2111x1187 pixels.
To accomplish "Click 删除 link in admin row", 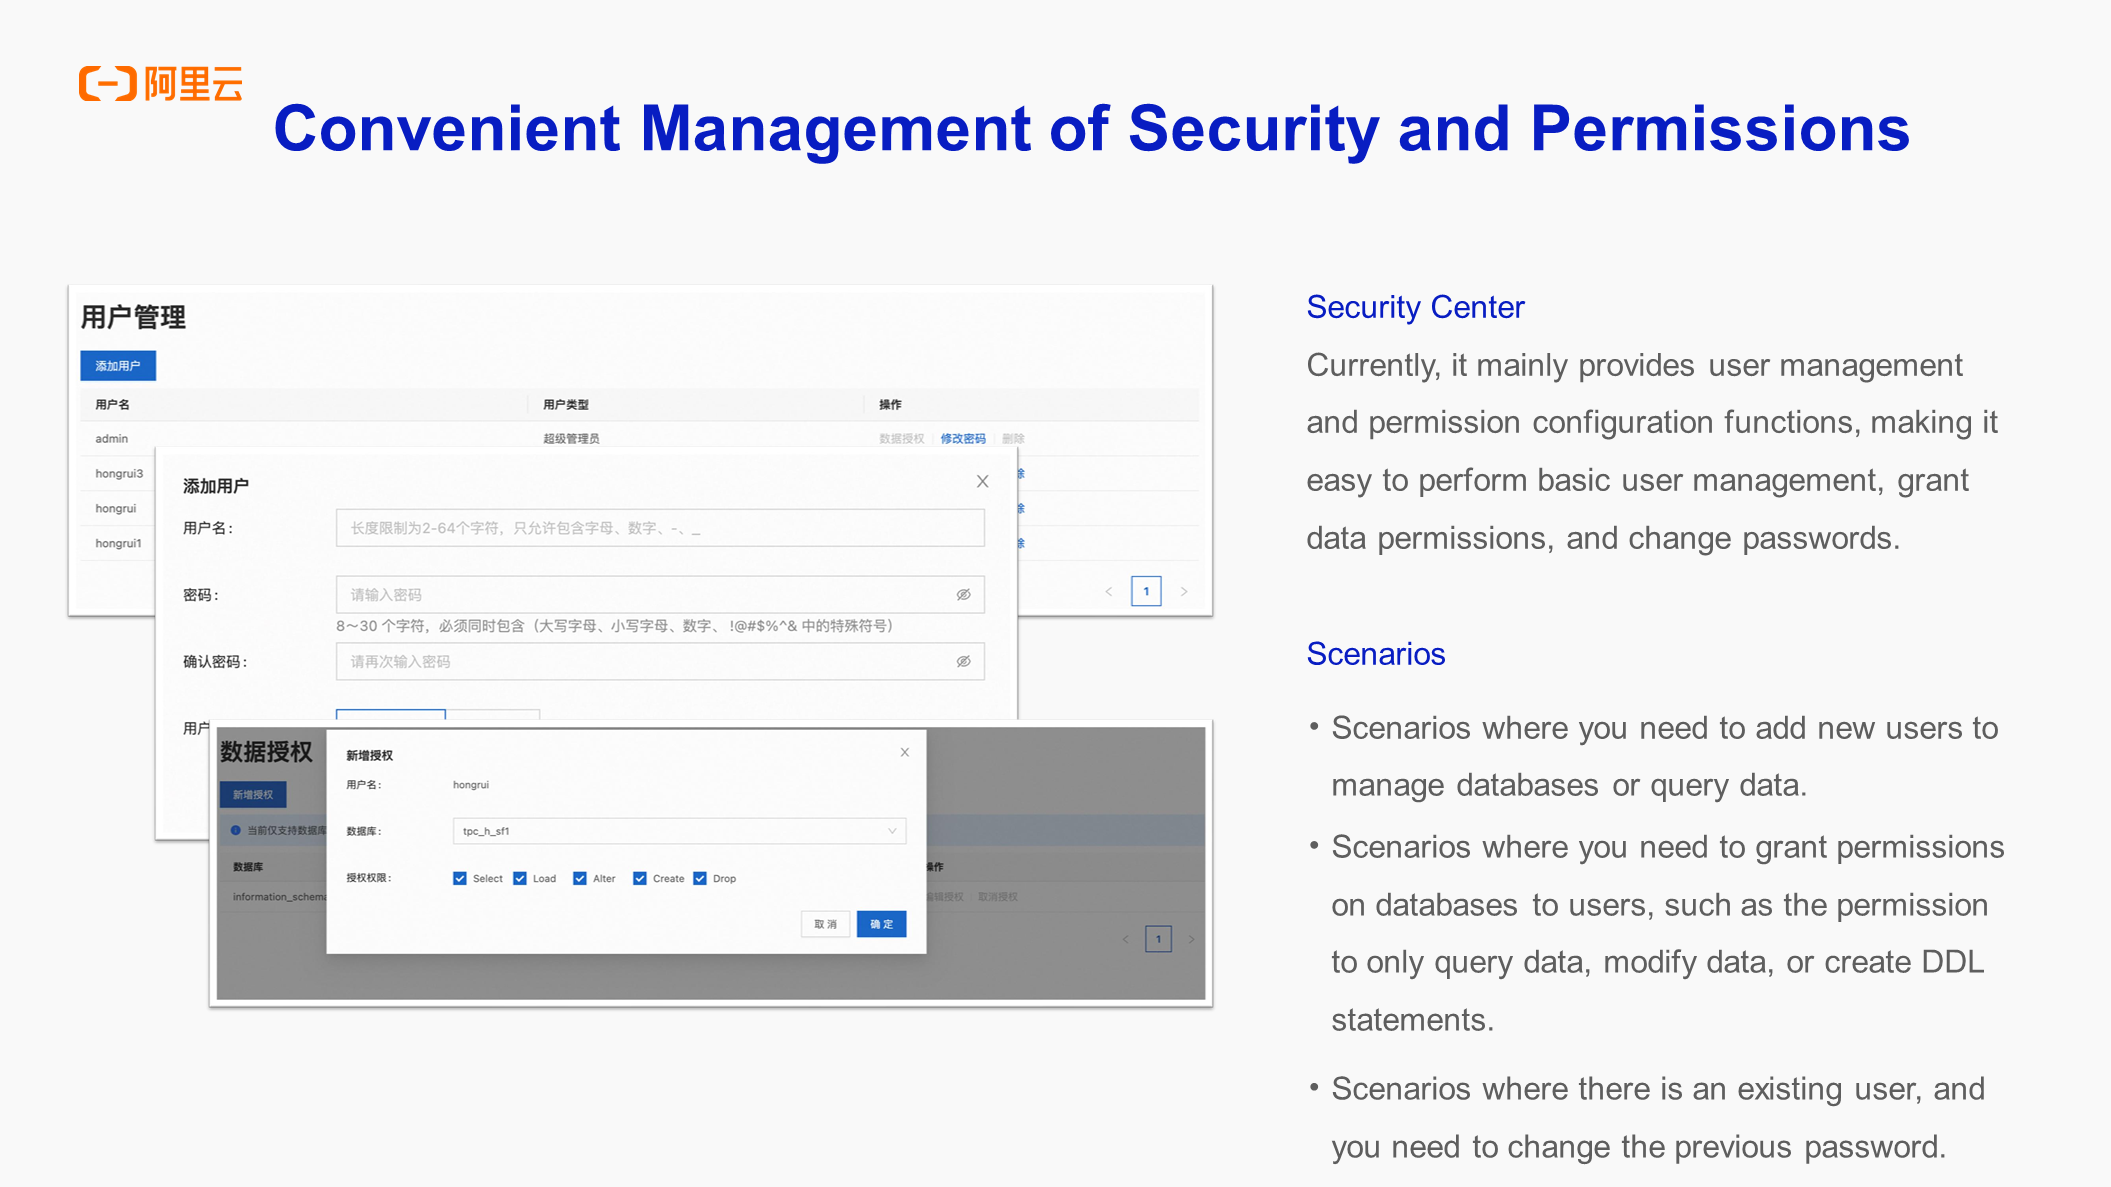I will 1013,439.
